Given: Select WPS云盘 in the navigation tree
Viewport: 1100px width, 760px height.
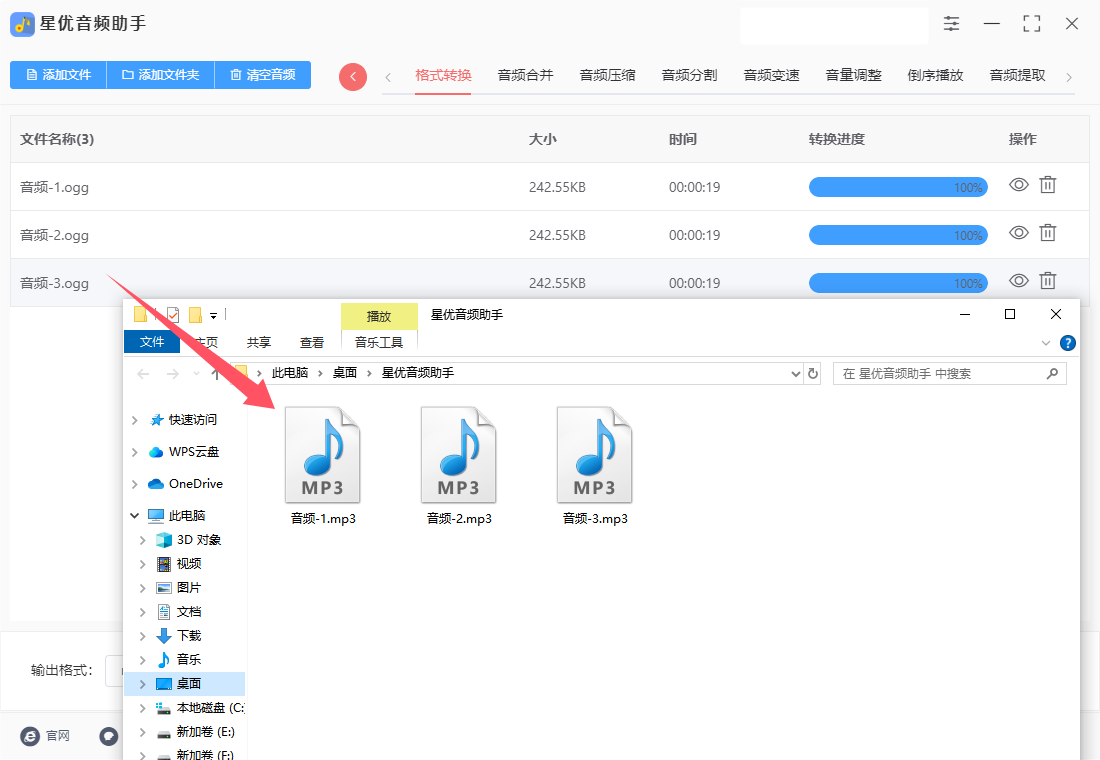Looking at the screenshot, I should [x=194, y=451].
